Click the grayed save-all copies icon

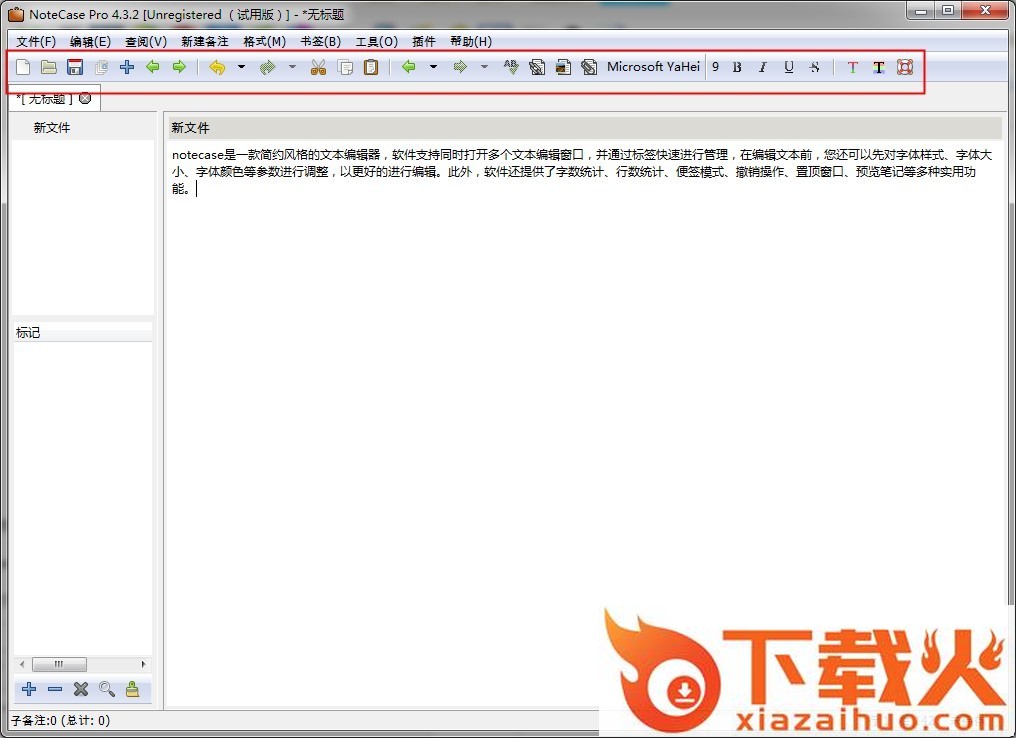coord(101,67)
